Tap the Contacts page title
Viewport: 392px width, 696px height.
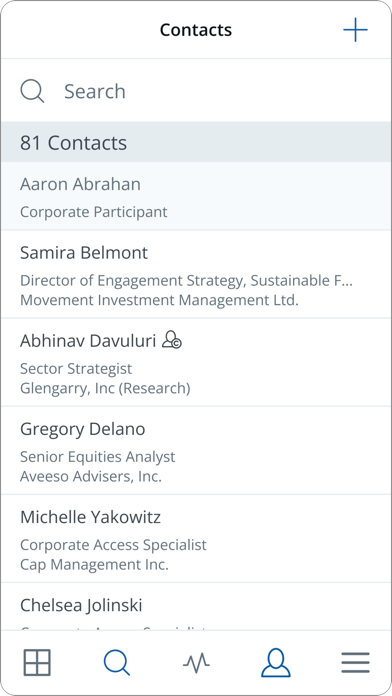pyautogui.click(x=196, y=30)
